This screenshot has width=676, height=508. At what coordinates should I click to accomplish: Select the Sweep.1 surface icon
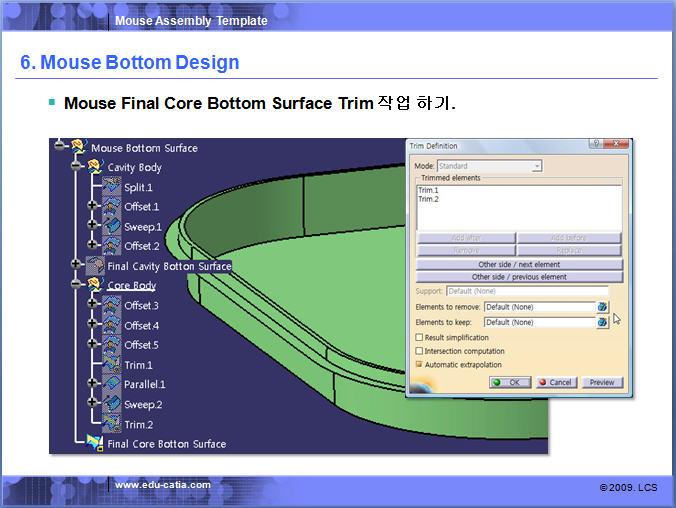click(112, 226)
